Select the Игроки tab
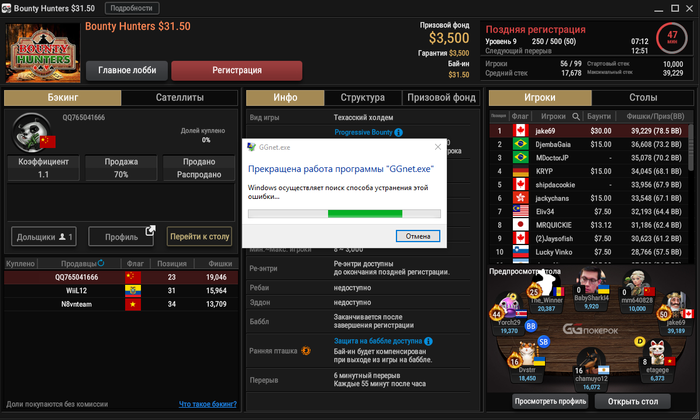 [540, 97]
